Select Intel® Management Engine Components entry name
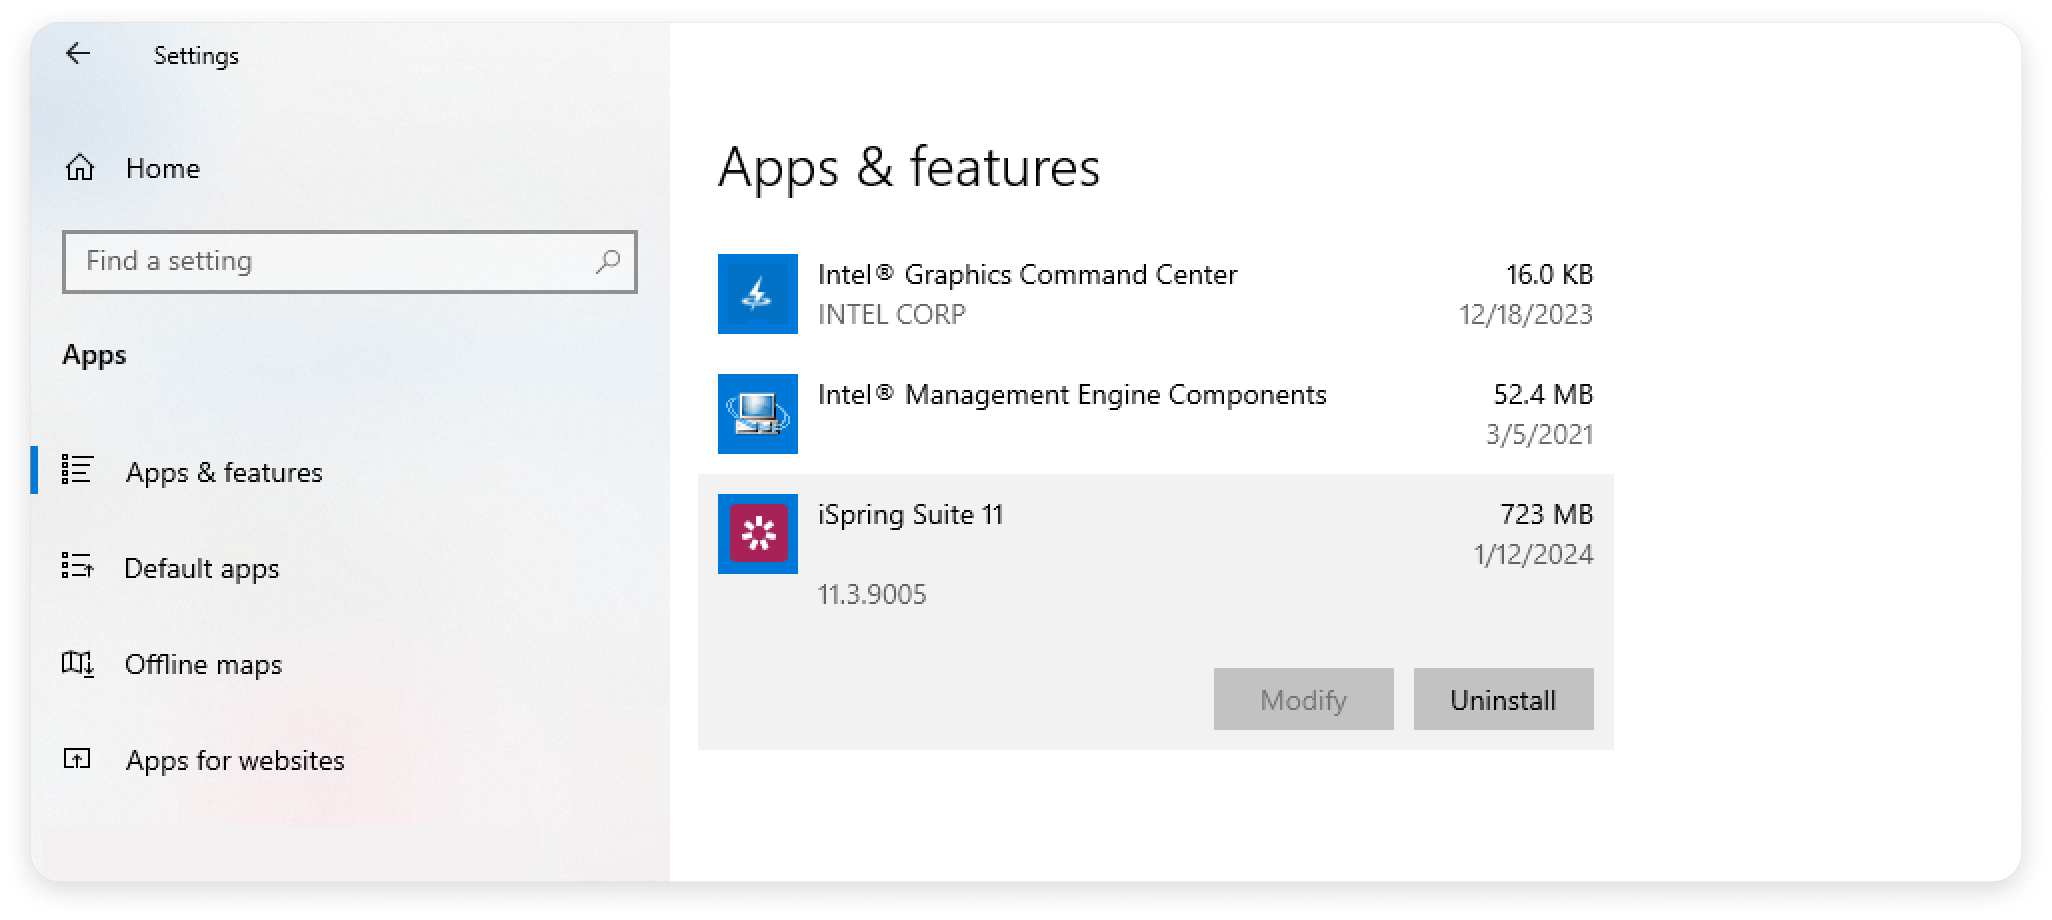Screen dimensions: 2052x920 pos(1072,394)
